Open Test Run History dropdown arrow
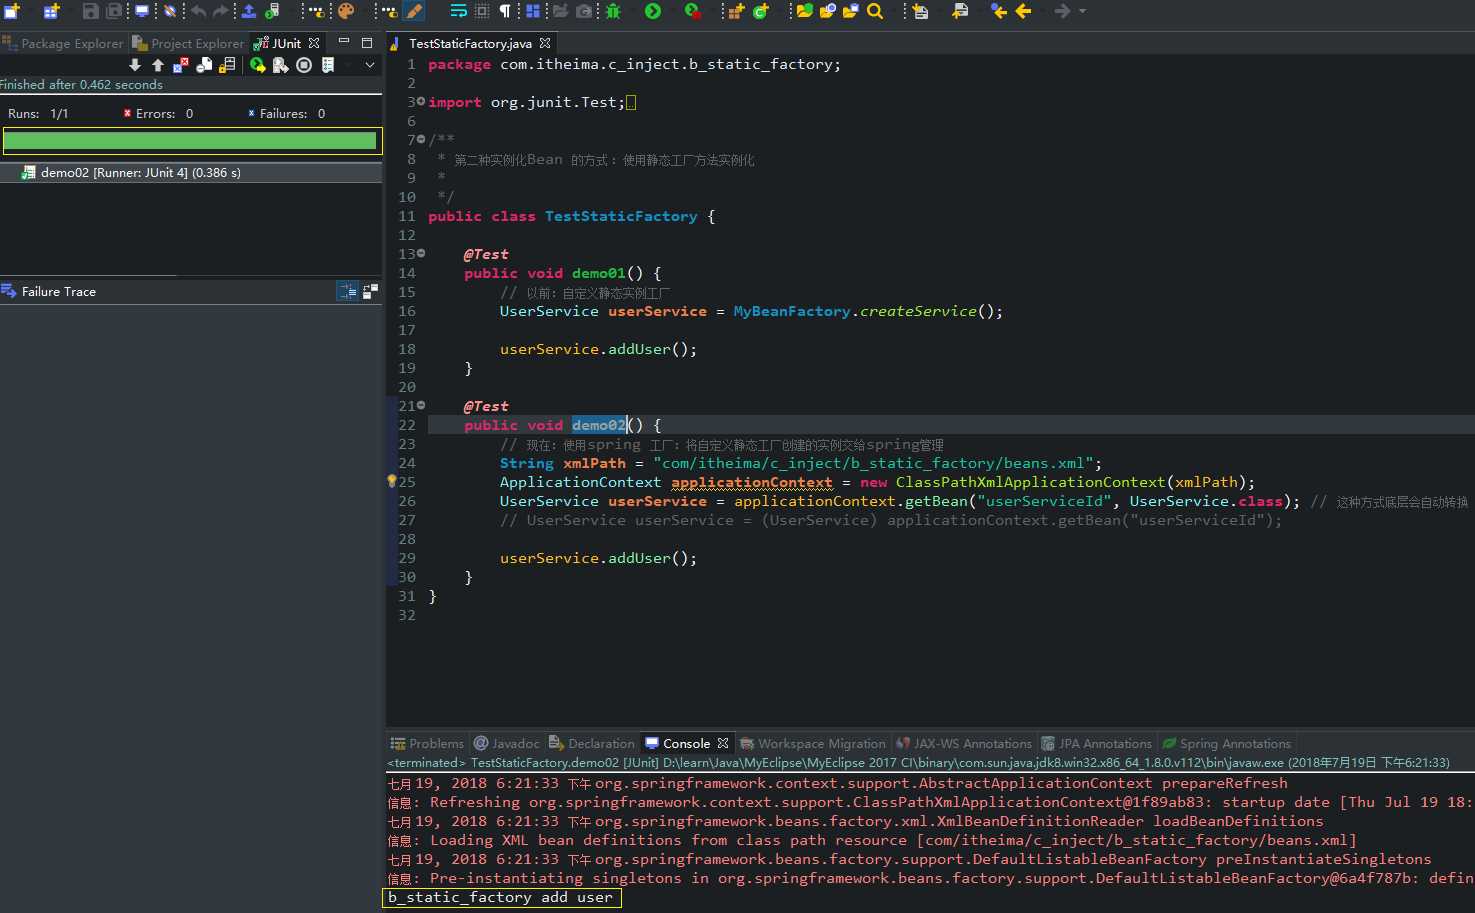The width and height of the screenshot is (1475, 913). click(348, 65)
